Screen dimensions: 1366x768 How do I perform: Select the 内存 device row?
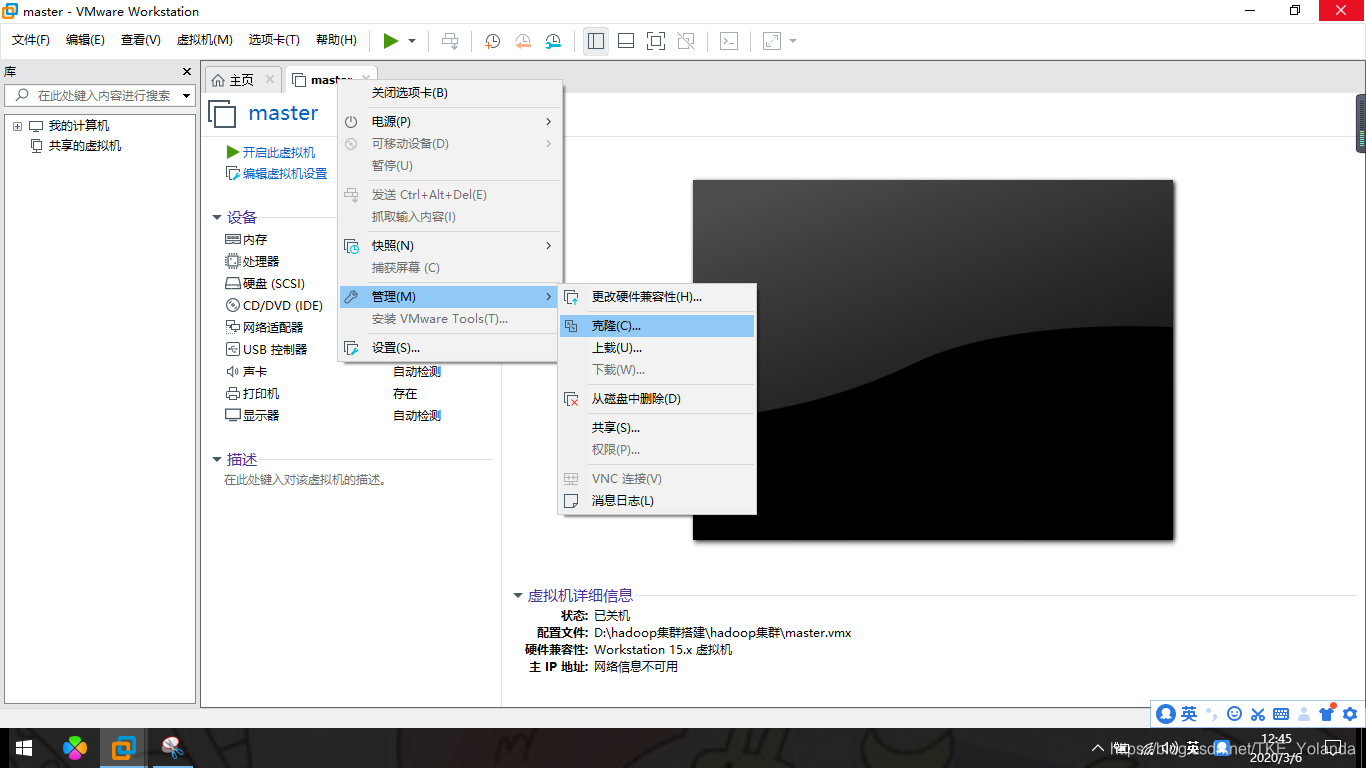tap(255, 240)
